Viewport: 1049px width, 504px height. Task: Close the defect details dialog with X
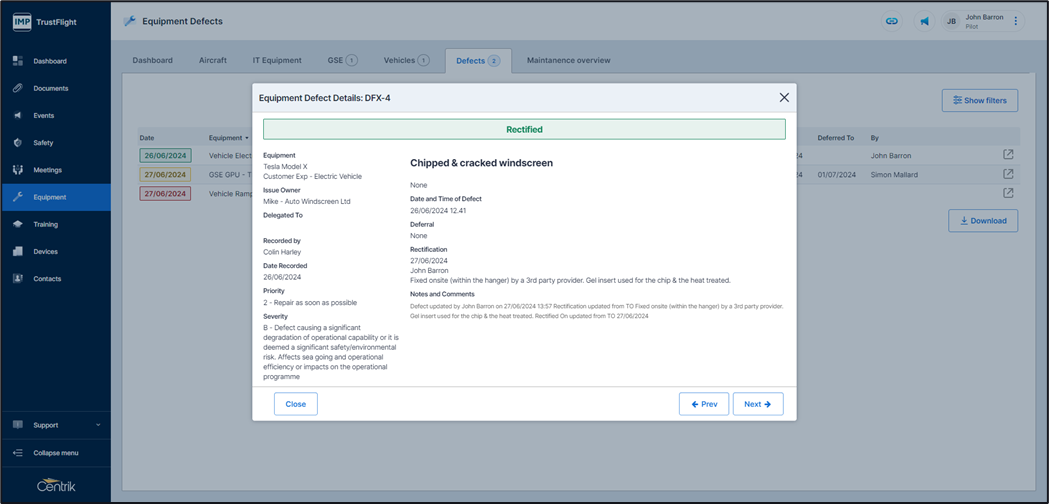tap(784, 98)
